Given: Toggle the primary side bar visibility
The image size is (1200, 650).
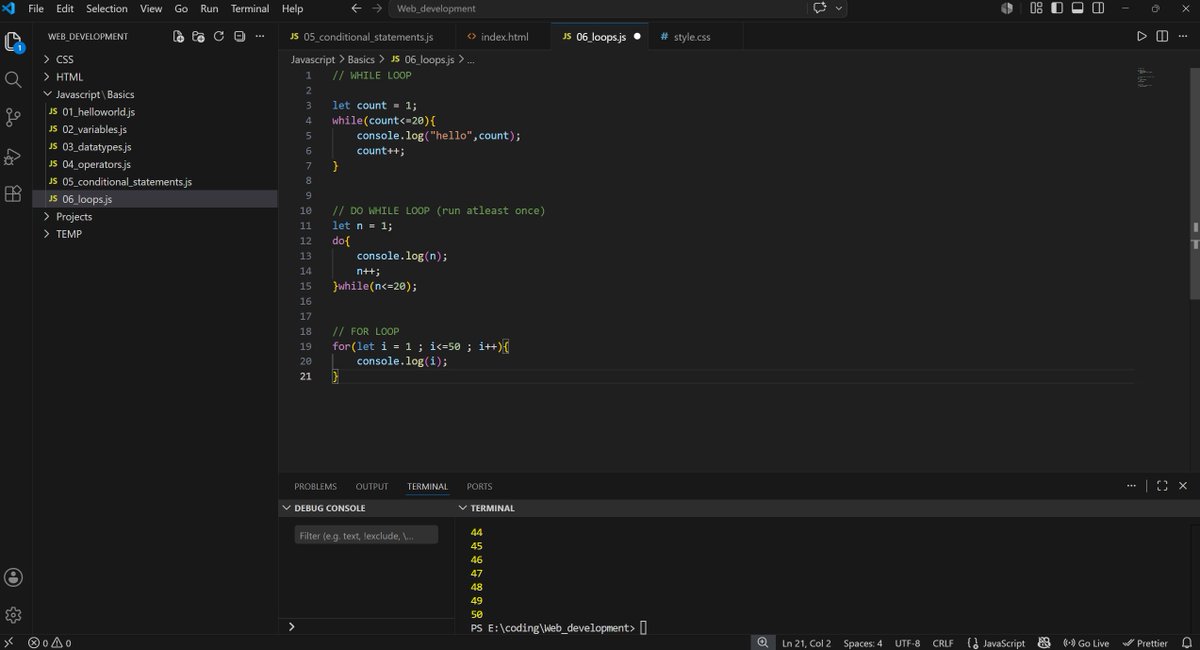Looking at the screenshot, I should pyautogui.click(x=1057, y=8).
